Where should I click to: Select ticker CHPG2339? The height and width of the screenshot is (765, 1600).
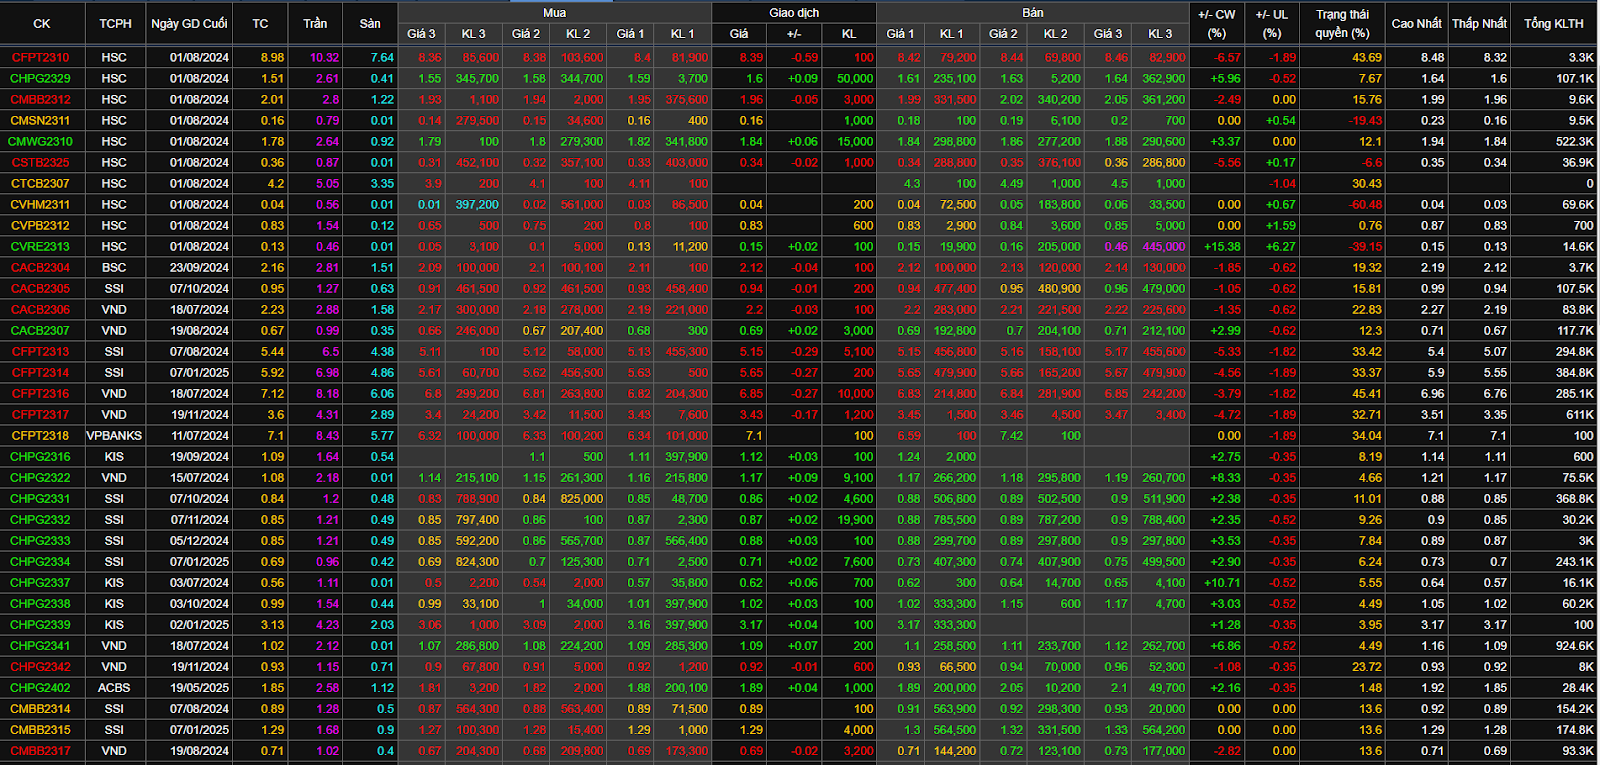click(x=41, y=625)
